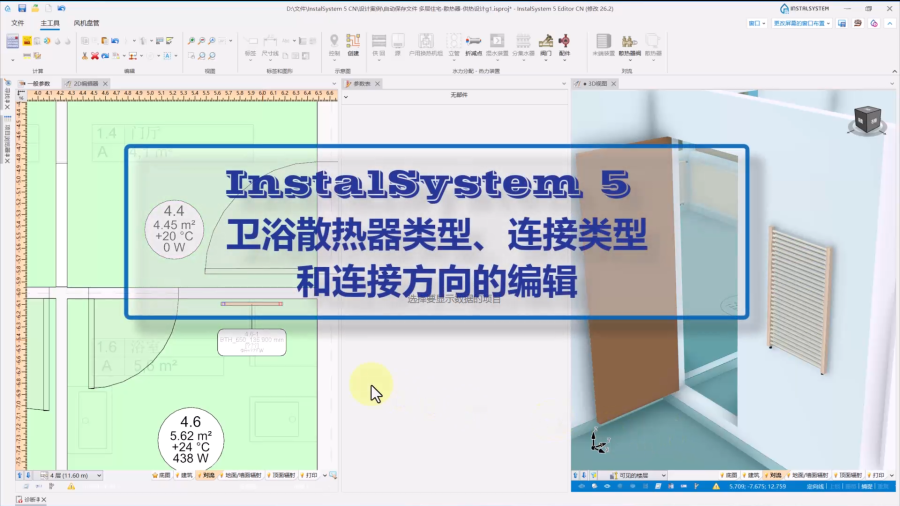Click the home icon in the title bar
This screenshot has height=506, width=900.
point(8,8)
